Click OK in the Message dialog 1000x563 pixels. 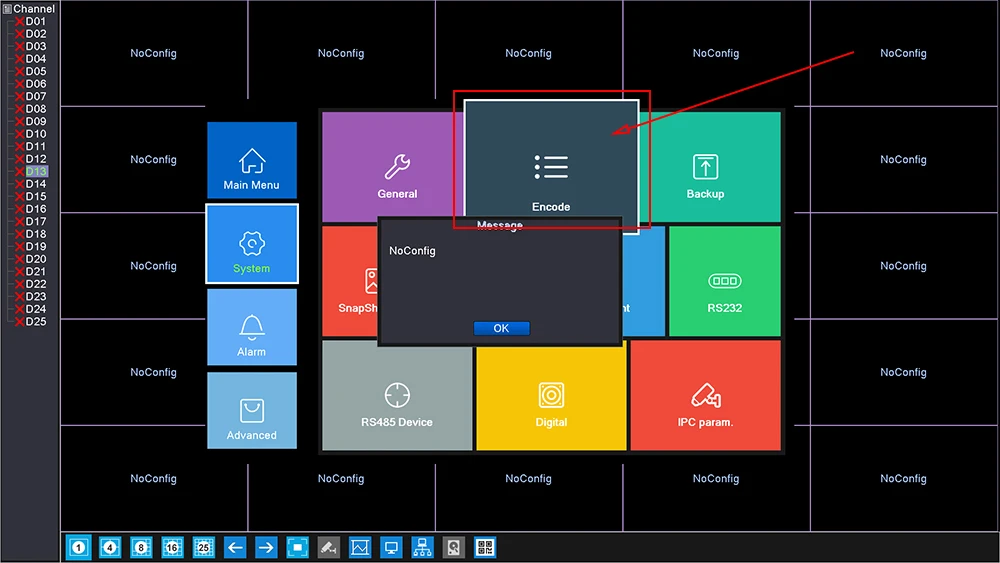(x=501, y=328)
